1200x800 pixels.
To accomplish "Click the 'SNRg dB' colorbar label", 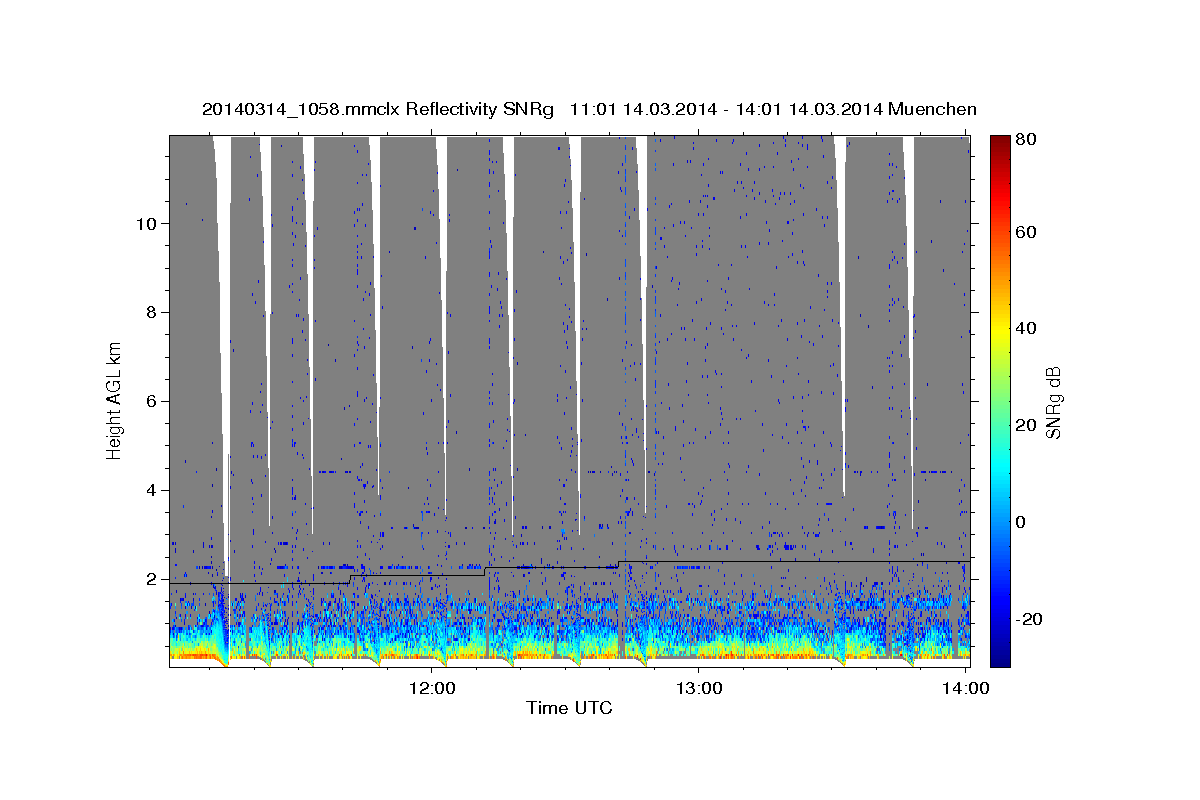I will pos(1053,402).
